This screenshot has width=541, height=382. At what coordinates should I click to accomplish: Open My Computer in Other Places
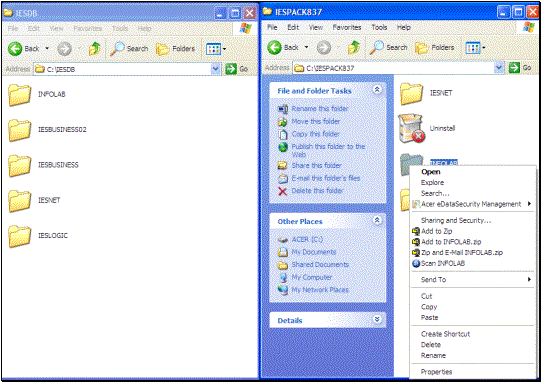tap(312, 277)
